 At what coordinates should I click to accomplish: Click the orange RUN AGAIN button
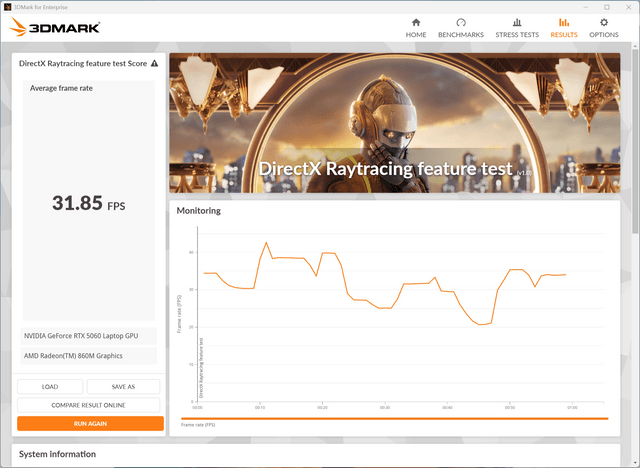[90, 424]
